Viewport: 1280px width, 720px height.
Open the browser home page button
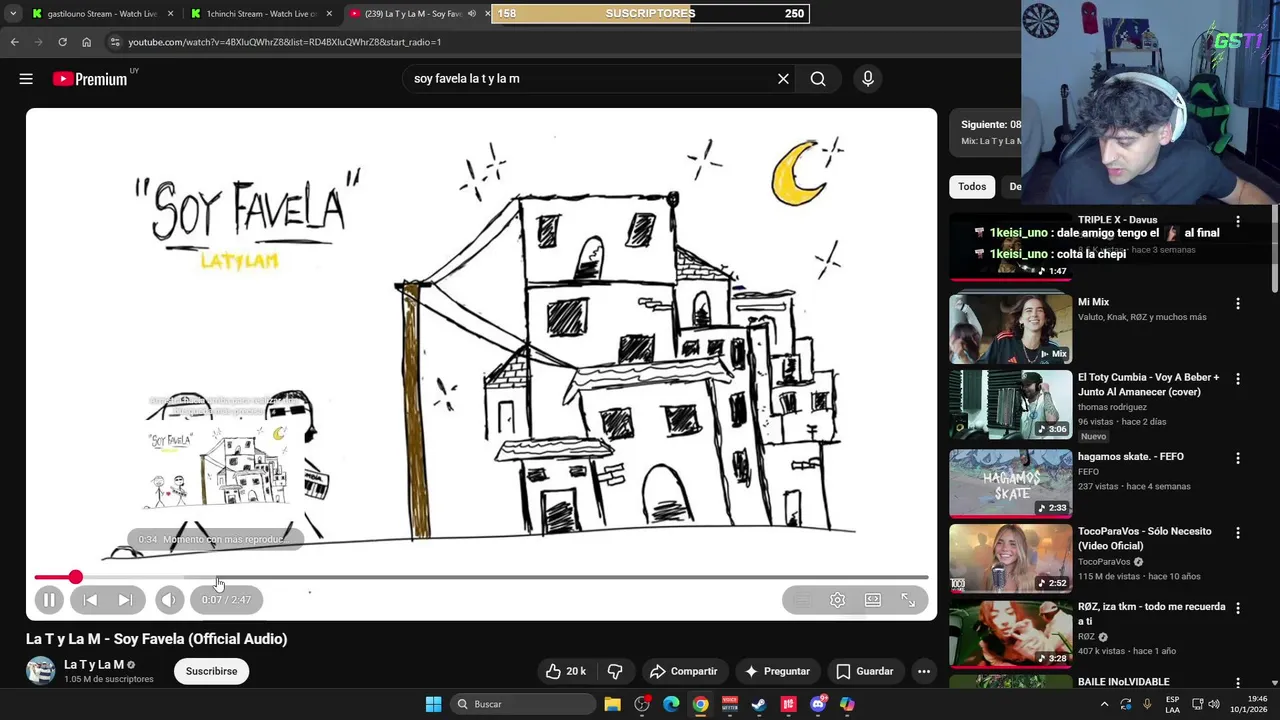(86, 42)
